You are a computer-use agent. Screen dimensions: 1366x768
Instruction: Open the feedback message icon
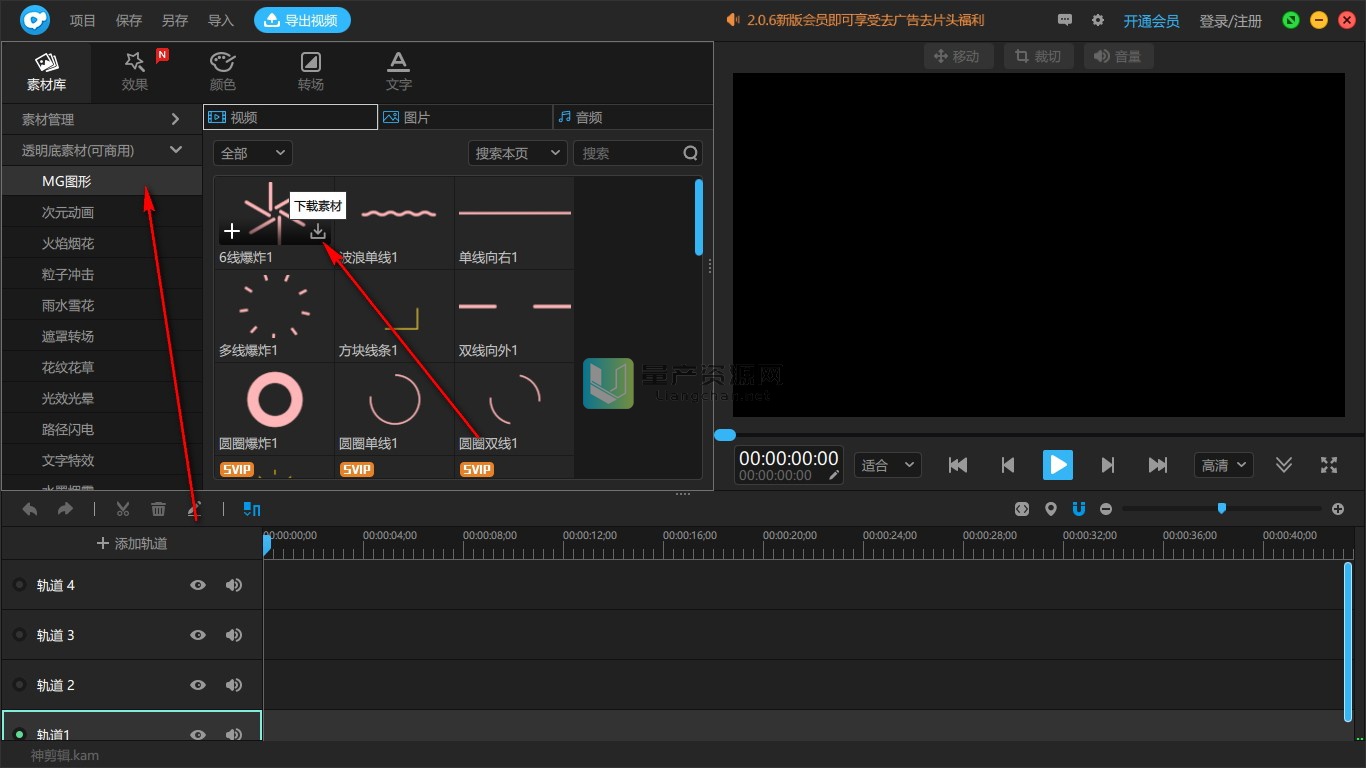[x=1065, y=20]
